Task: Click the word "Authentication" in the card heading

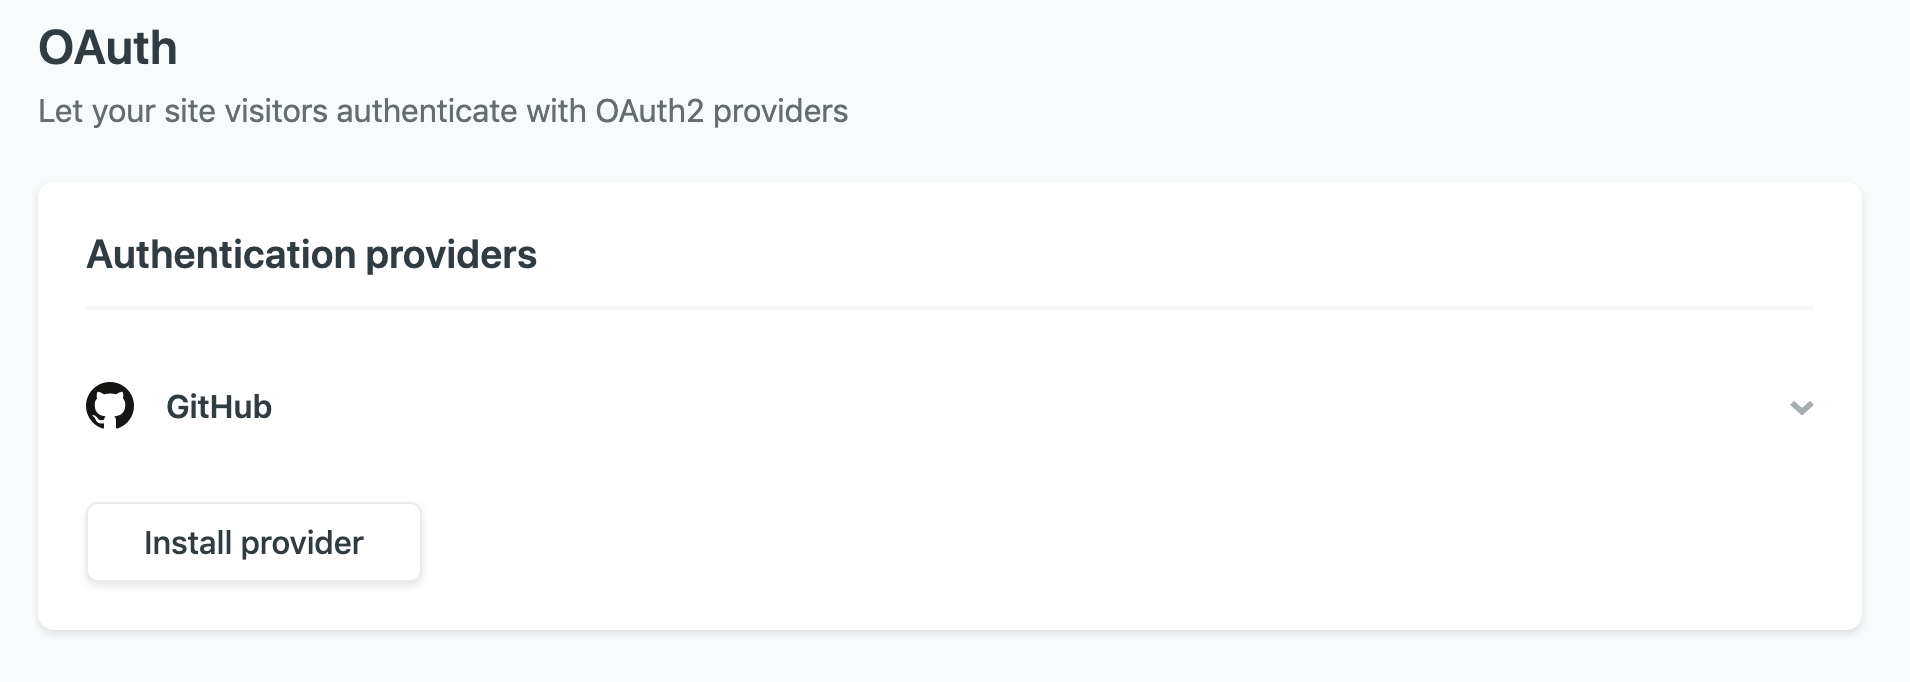Action: pyautogui.click(x=221, y=255)
